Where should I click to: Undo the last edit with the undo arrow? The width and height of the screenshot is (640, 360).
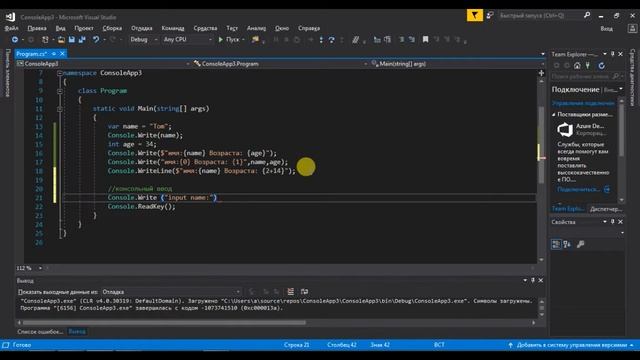[96, 40]
